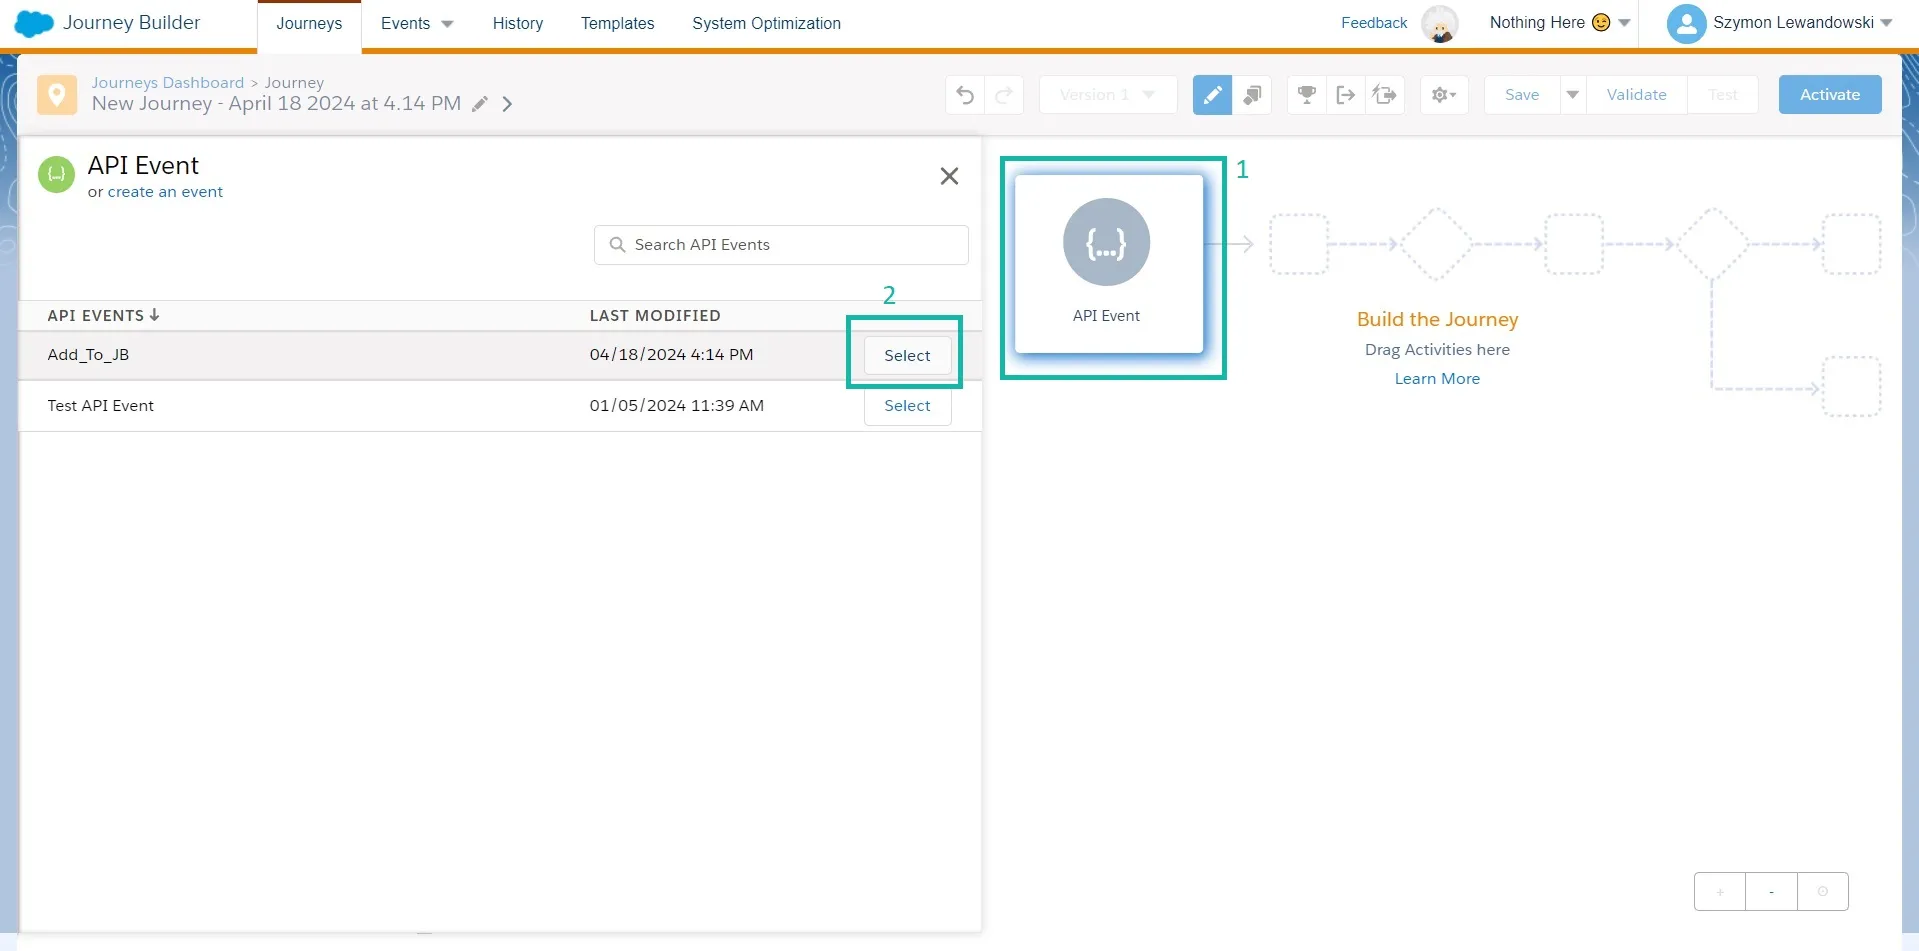Select the Add_To_JB API event
The width and height of the screenshot is (1919, 951).
pyautogui.click(x=906, y=355)
